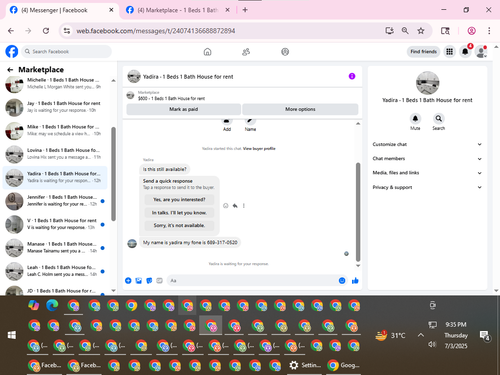The height and width of the screenshot is (375, 500).
Task: Click the Search Facebook field
Action: [x=67, y=52]
